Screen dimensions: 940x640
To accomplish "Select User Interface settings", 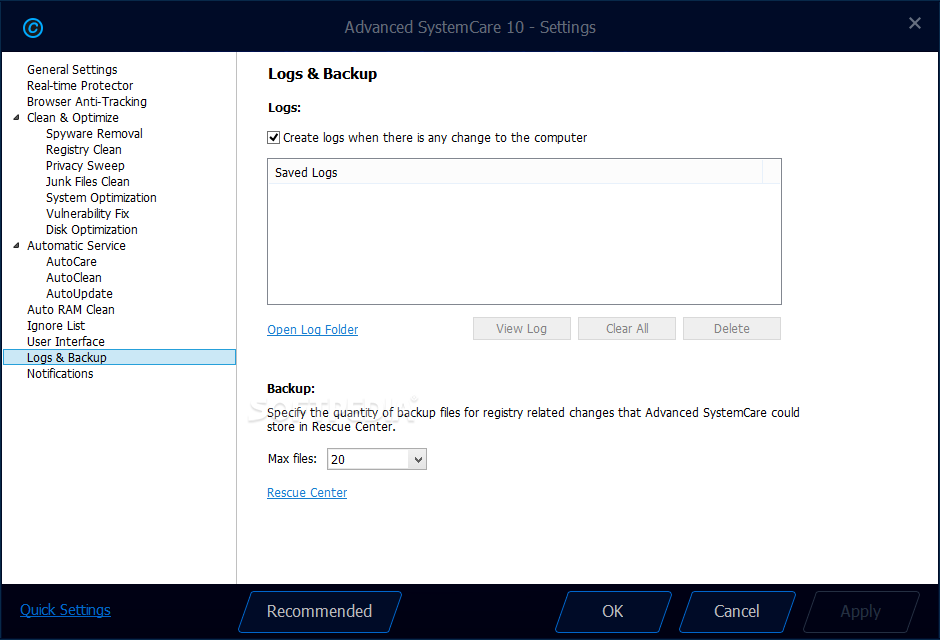I will pyautogui.click(x=66, y=342).
